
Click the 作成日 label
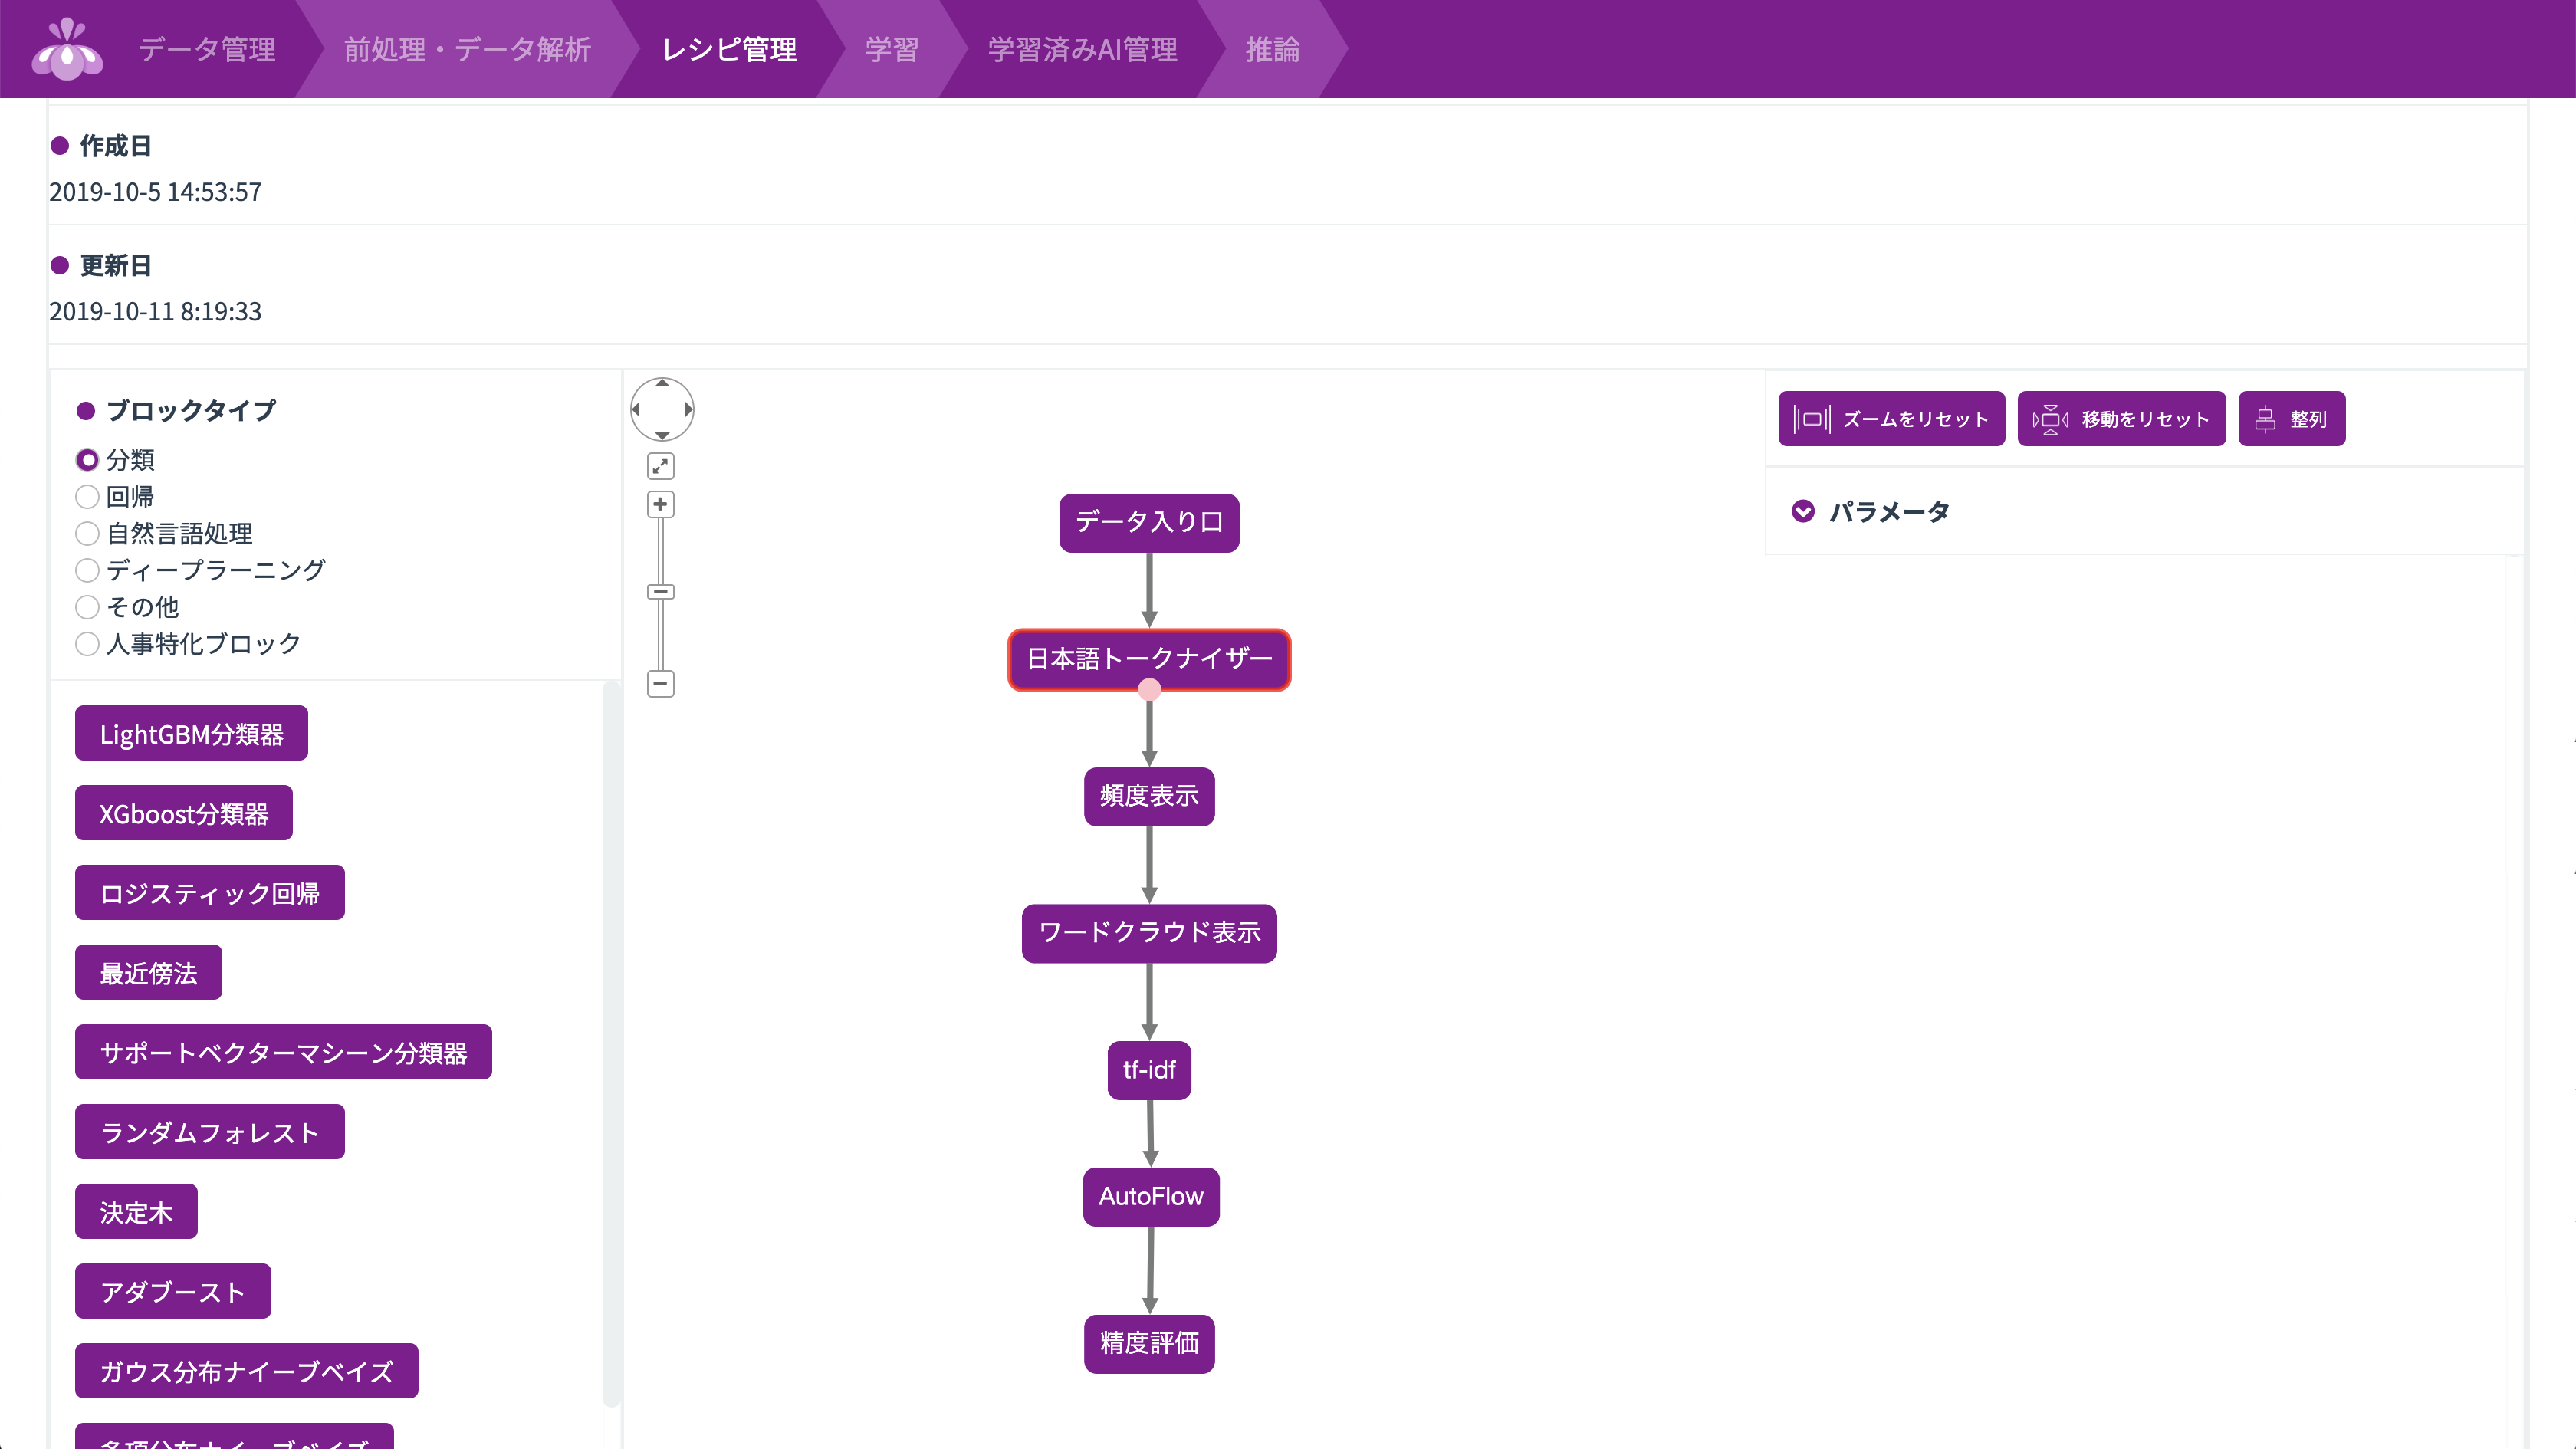point(116,146)
